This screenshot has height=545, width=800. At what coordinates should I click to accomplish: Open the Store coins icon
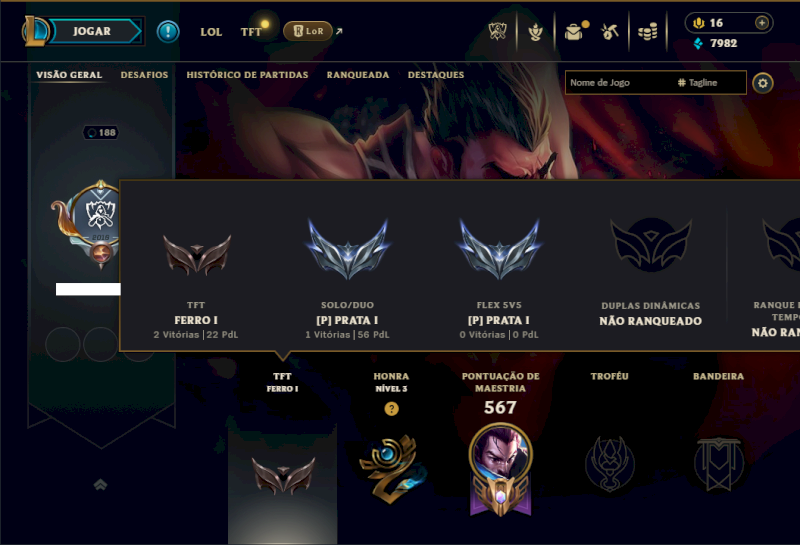point(647,32)
